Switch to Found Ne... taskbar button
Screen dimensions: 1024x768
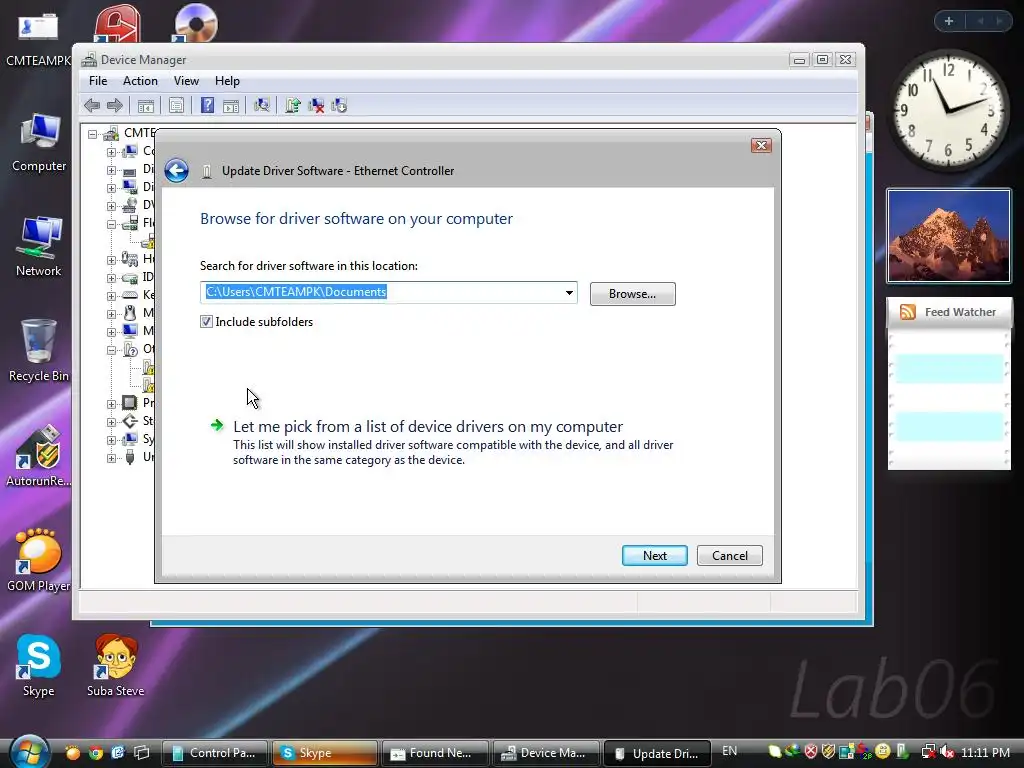[435, 753]
